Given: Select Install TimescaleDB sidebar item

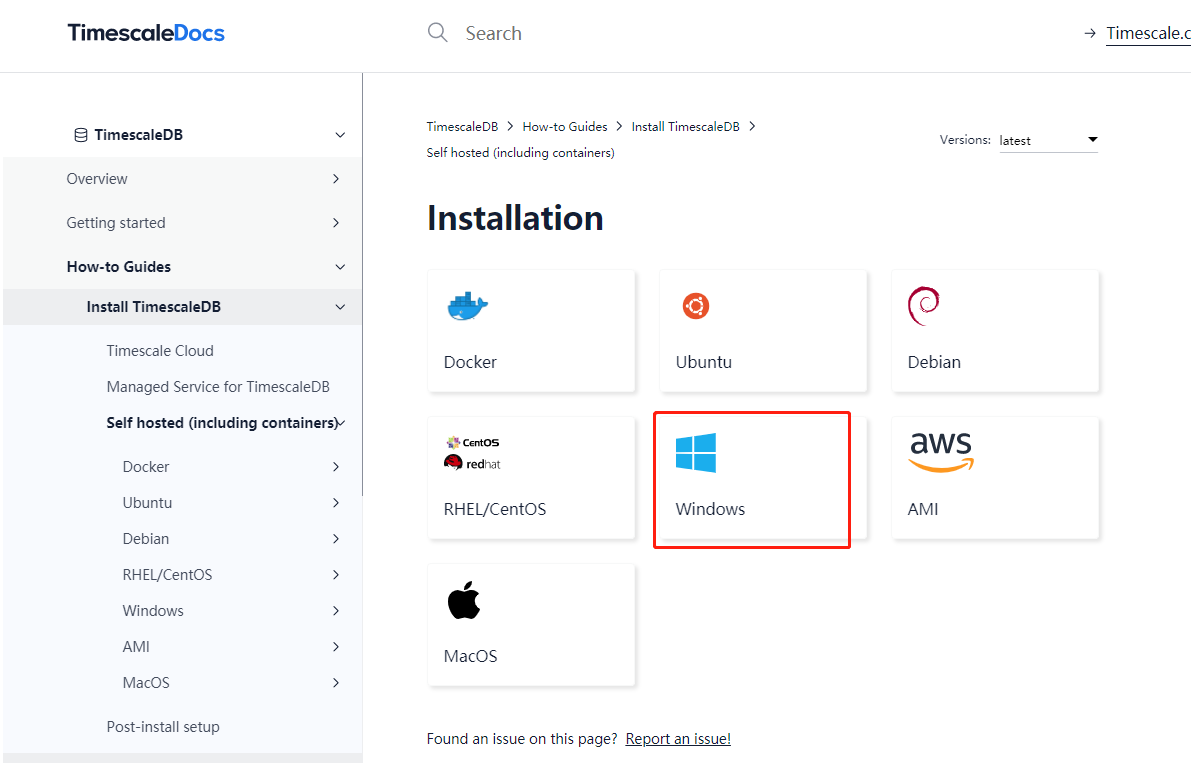Looking at the screenshot, I should click(x=153, y=307).
